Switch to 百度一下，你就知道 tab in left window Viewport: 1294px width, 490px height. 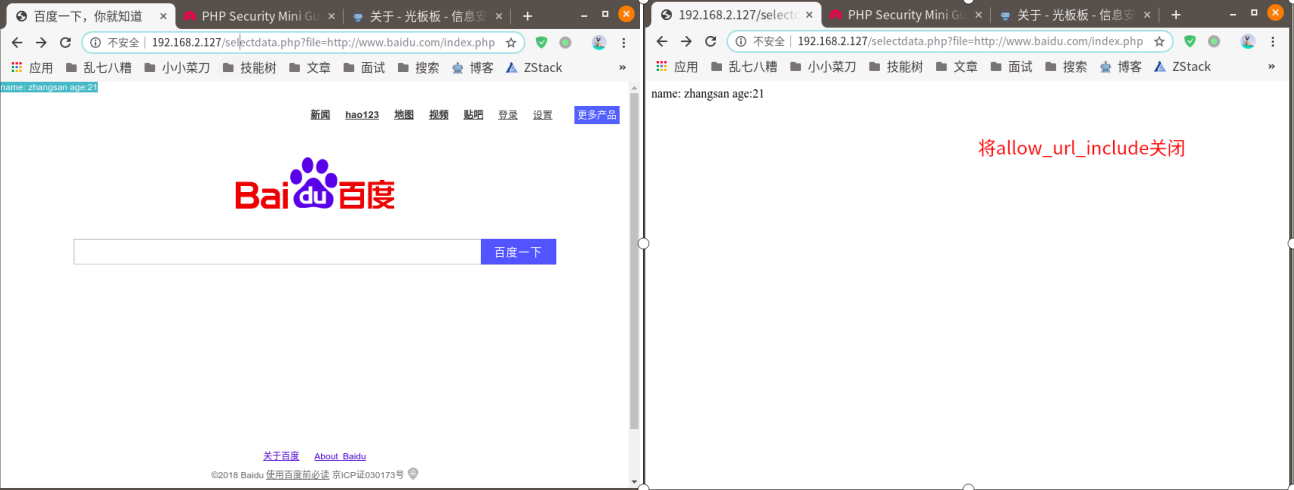click(88, 16)
